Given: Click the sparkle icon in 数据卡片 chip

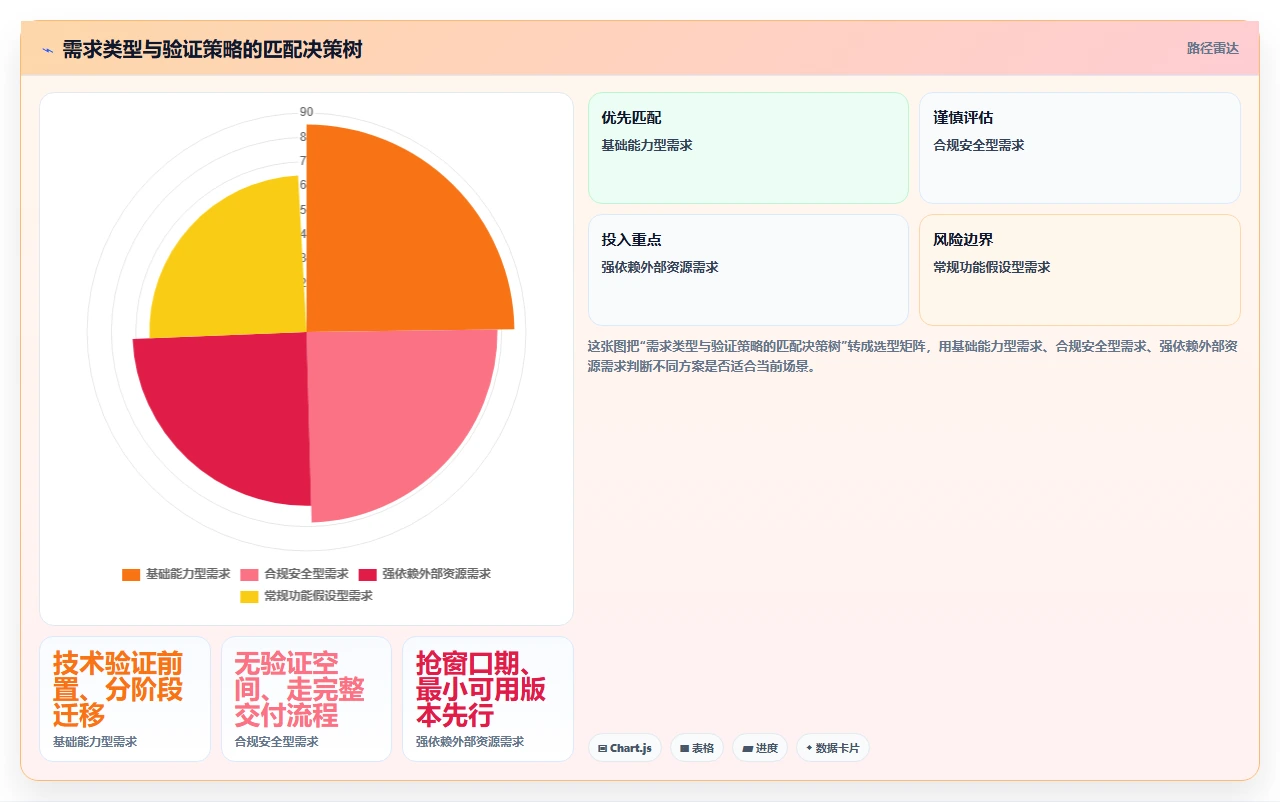Looking at the screenshot, I should click(809, 748).
